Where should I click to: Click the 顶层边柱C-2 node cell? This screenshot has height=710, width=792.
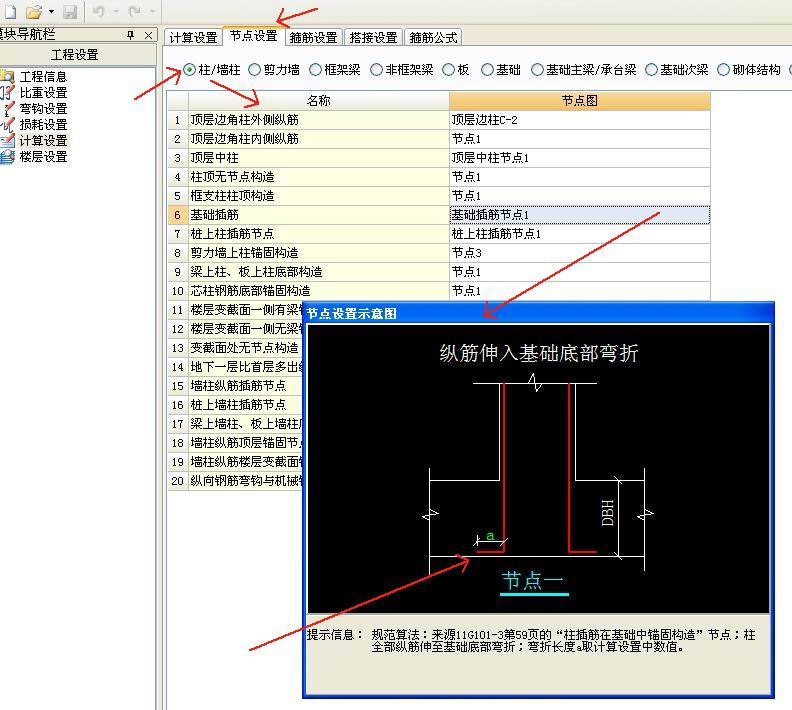[x=580, y=120]
